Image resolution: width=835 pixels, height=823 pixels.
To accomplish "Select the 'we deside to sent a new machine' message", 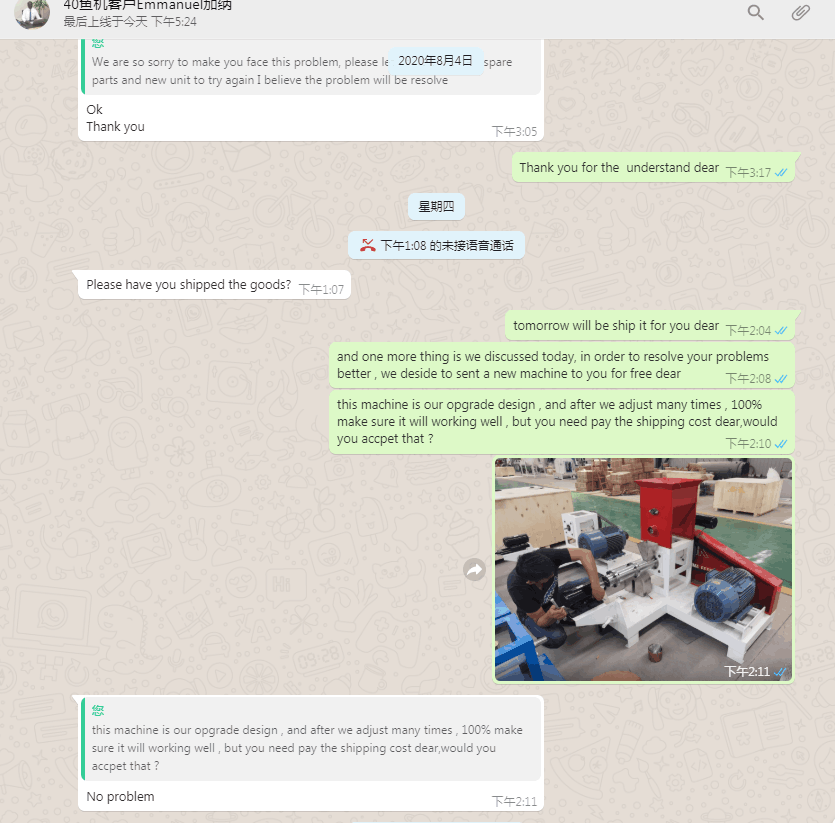I will coord(562,365).
